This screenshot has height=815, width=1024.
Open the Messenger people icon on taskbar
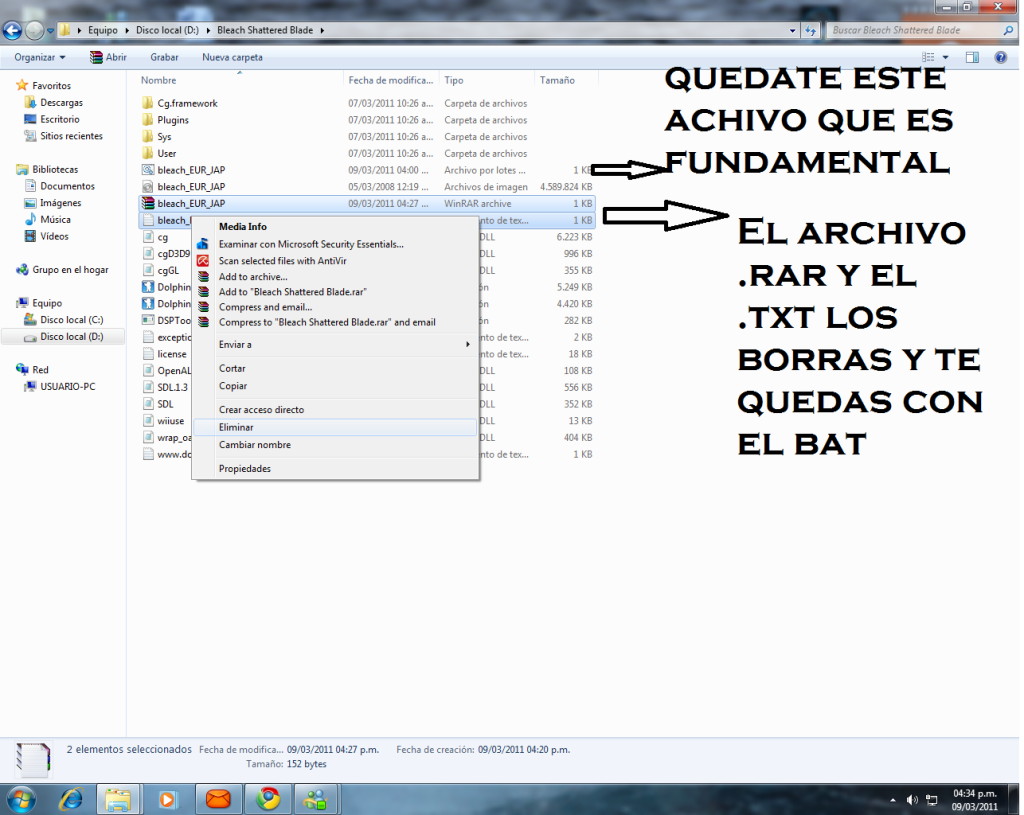[x=315, y=799]
